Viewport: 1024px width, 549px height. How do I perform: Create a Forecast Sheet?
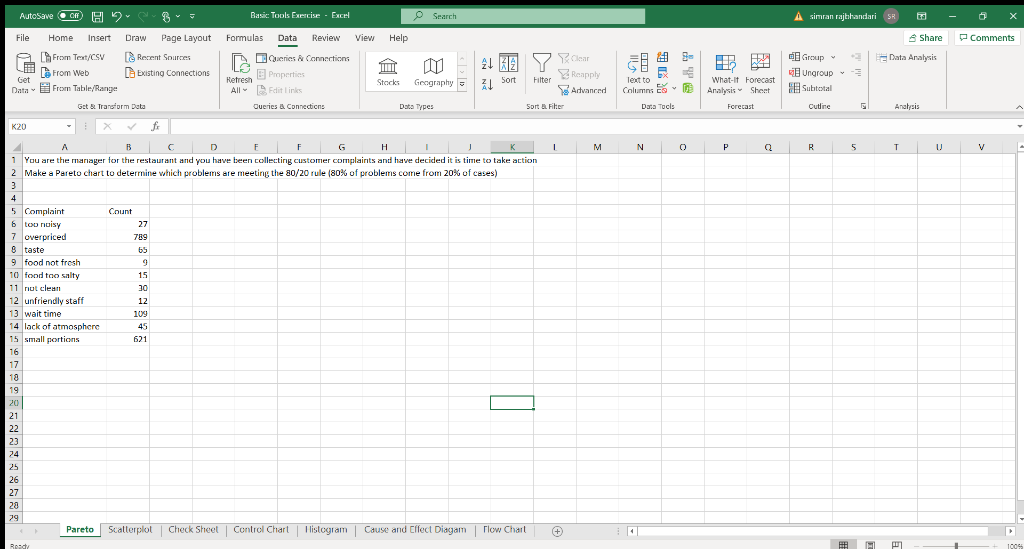[x=760, y=73]
